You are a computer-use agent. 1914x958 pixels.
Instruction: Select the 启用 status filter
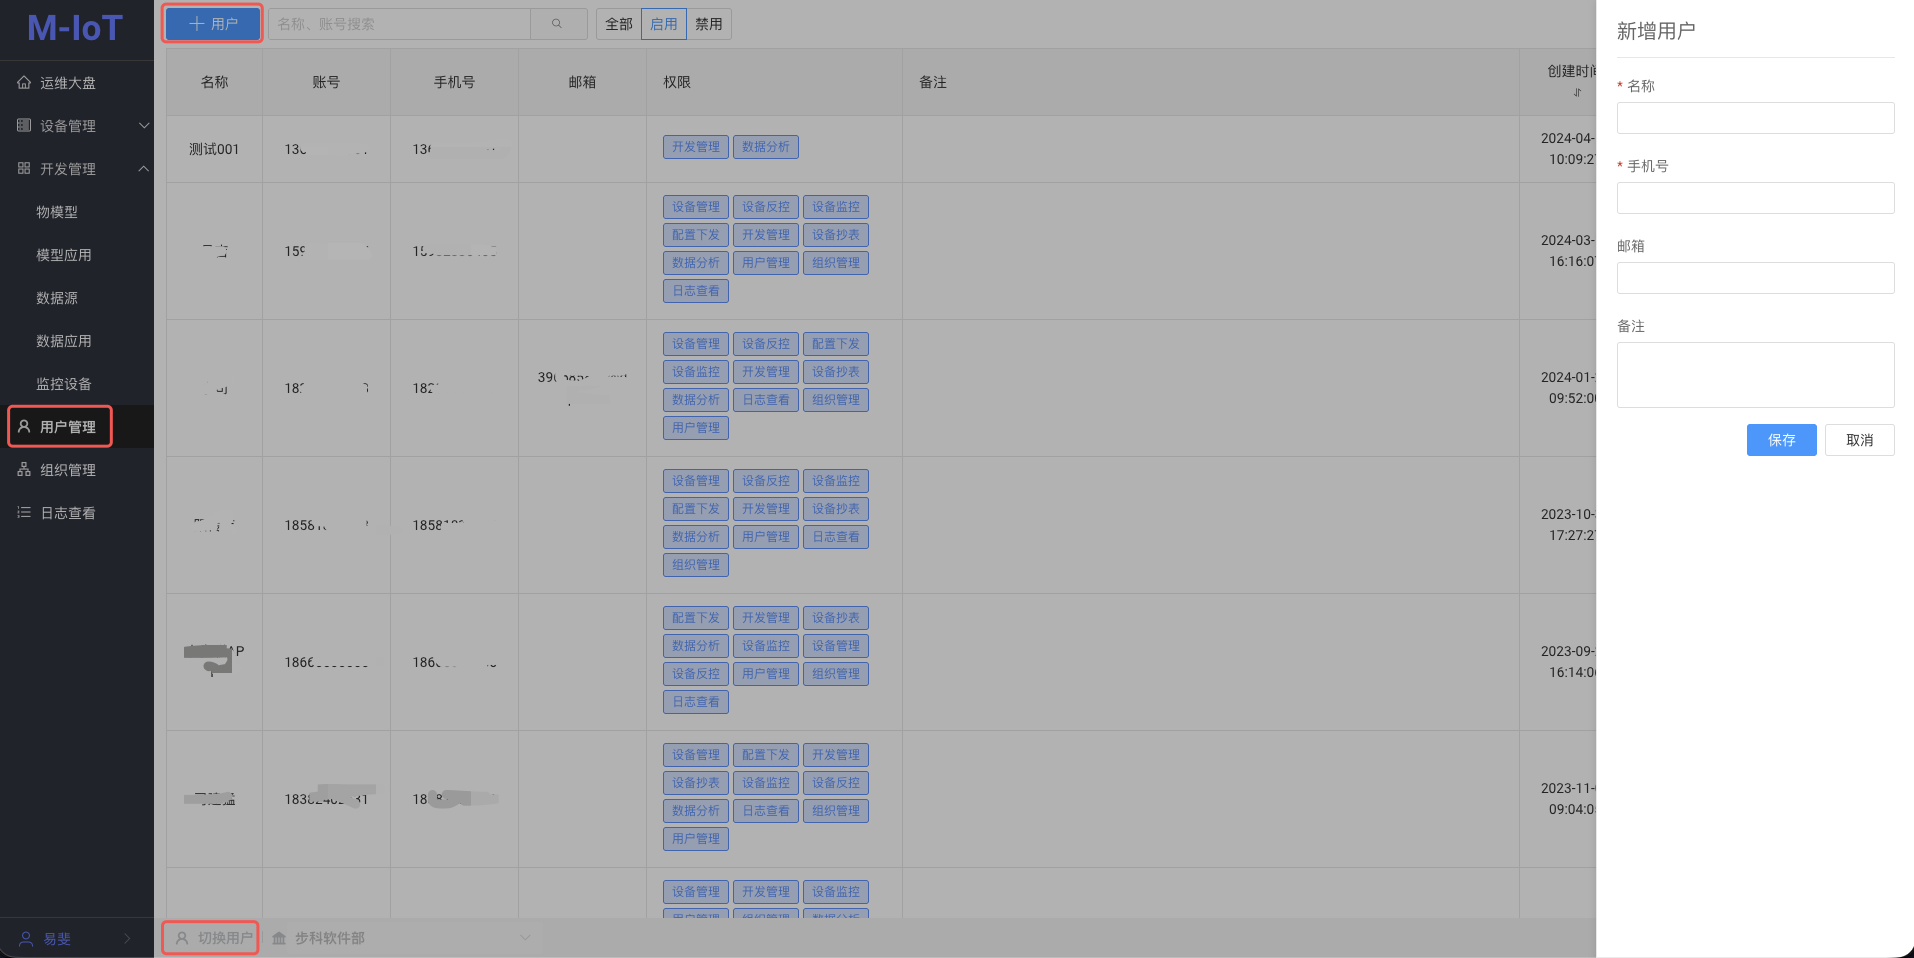[x=663, y=24]
